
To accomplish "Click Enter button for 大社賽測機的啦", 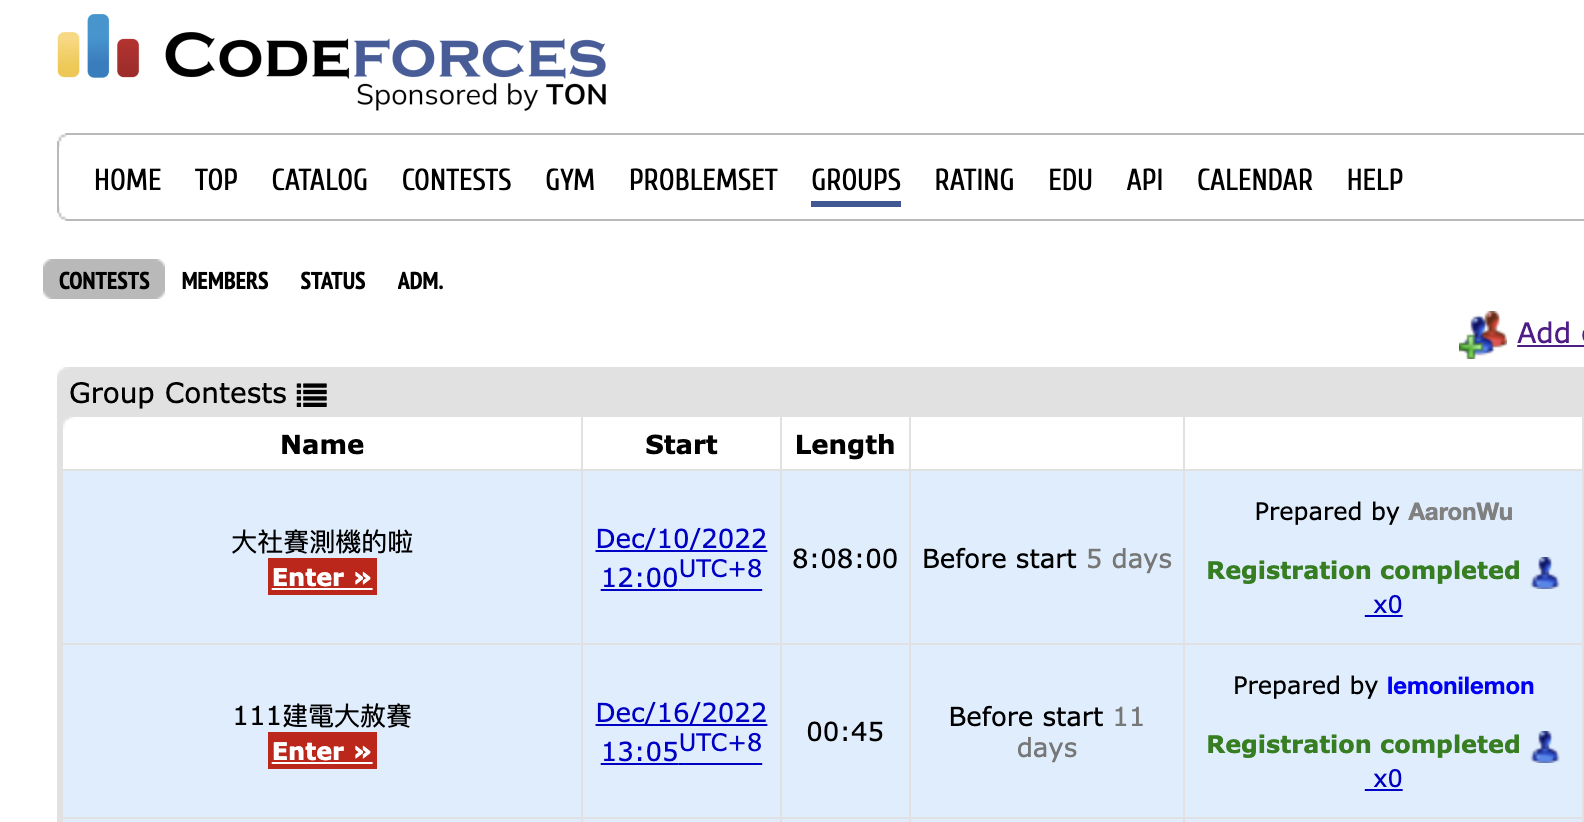I will click(x=322, y=577).
